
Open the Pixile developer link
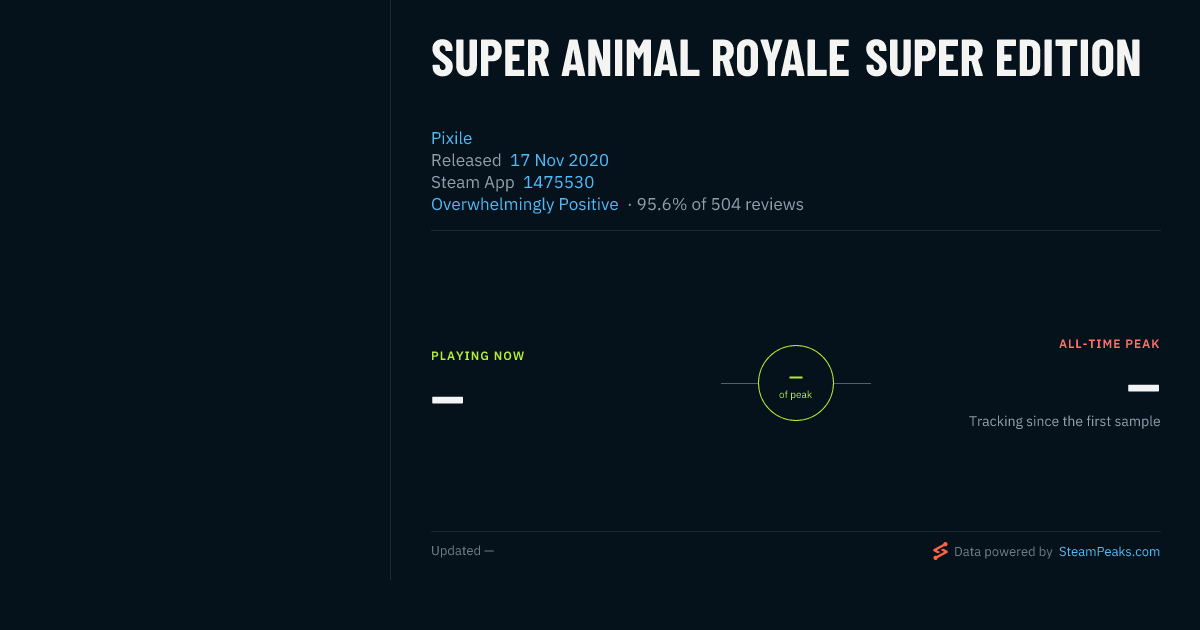pyautogui.click(x=451, y=138)
